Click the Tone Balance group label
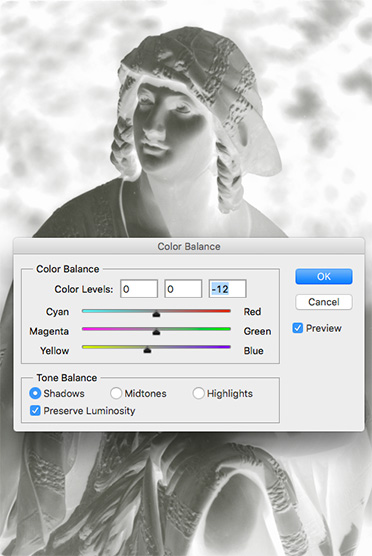Image resolution: width=372 pixels, height=556 pixels. 67,378
